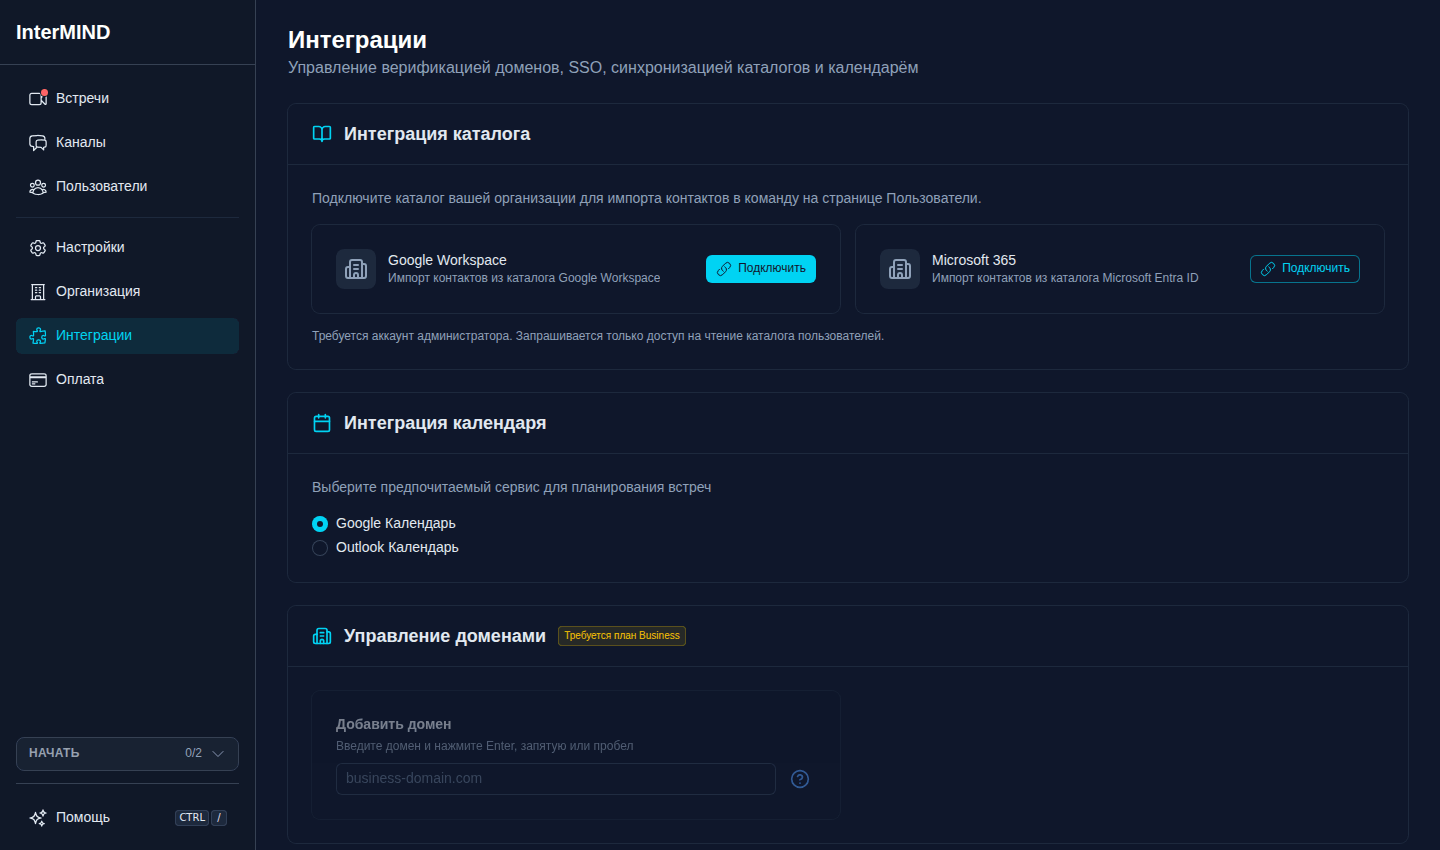The image size is (1440, 850).
Task: Select the Outlook Календарь radio option
Action: 320,548
